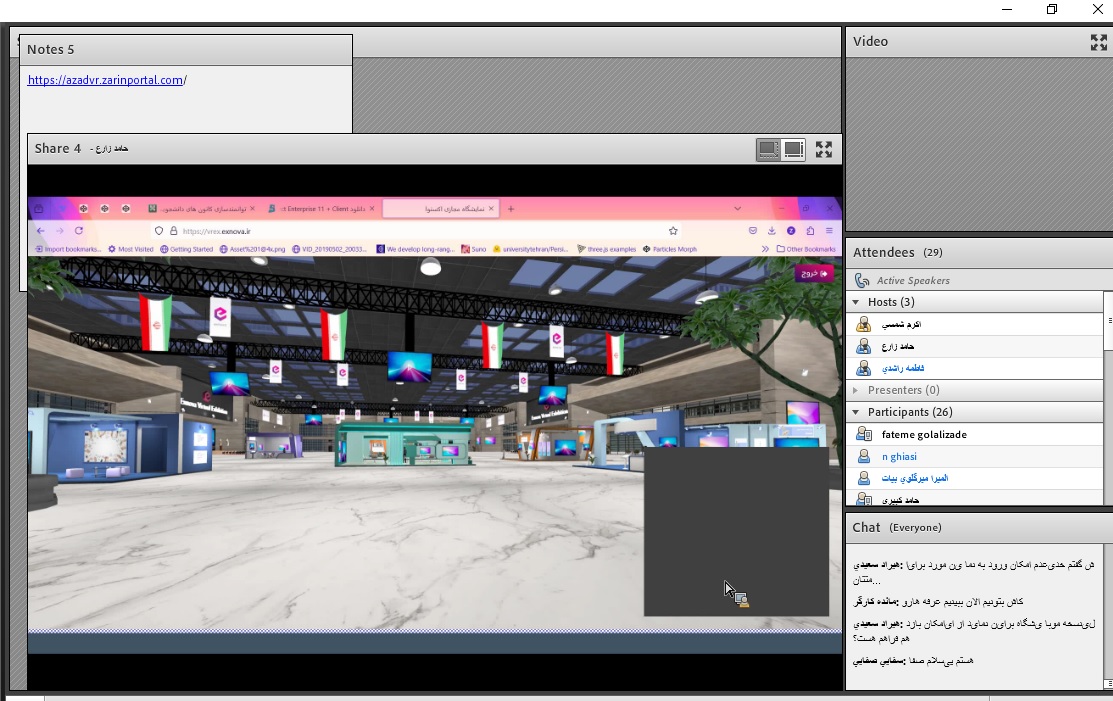Select participant n ghiasi
This screenshot has width=1113, height=701.
point(899,457)
